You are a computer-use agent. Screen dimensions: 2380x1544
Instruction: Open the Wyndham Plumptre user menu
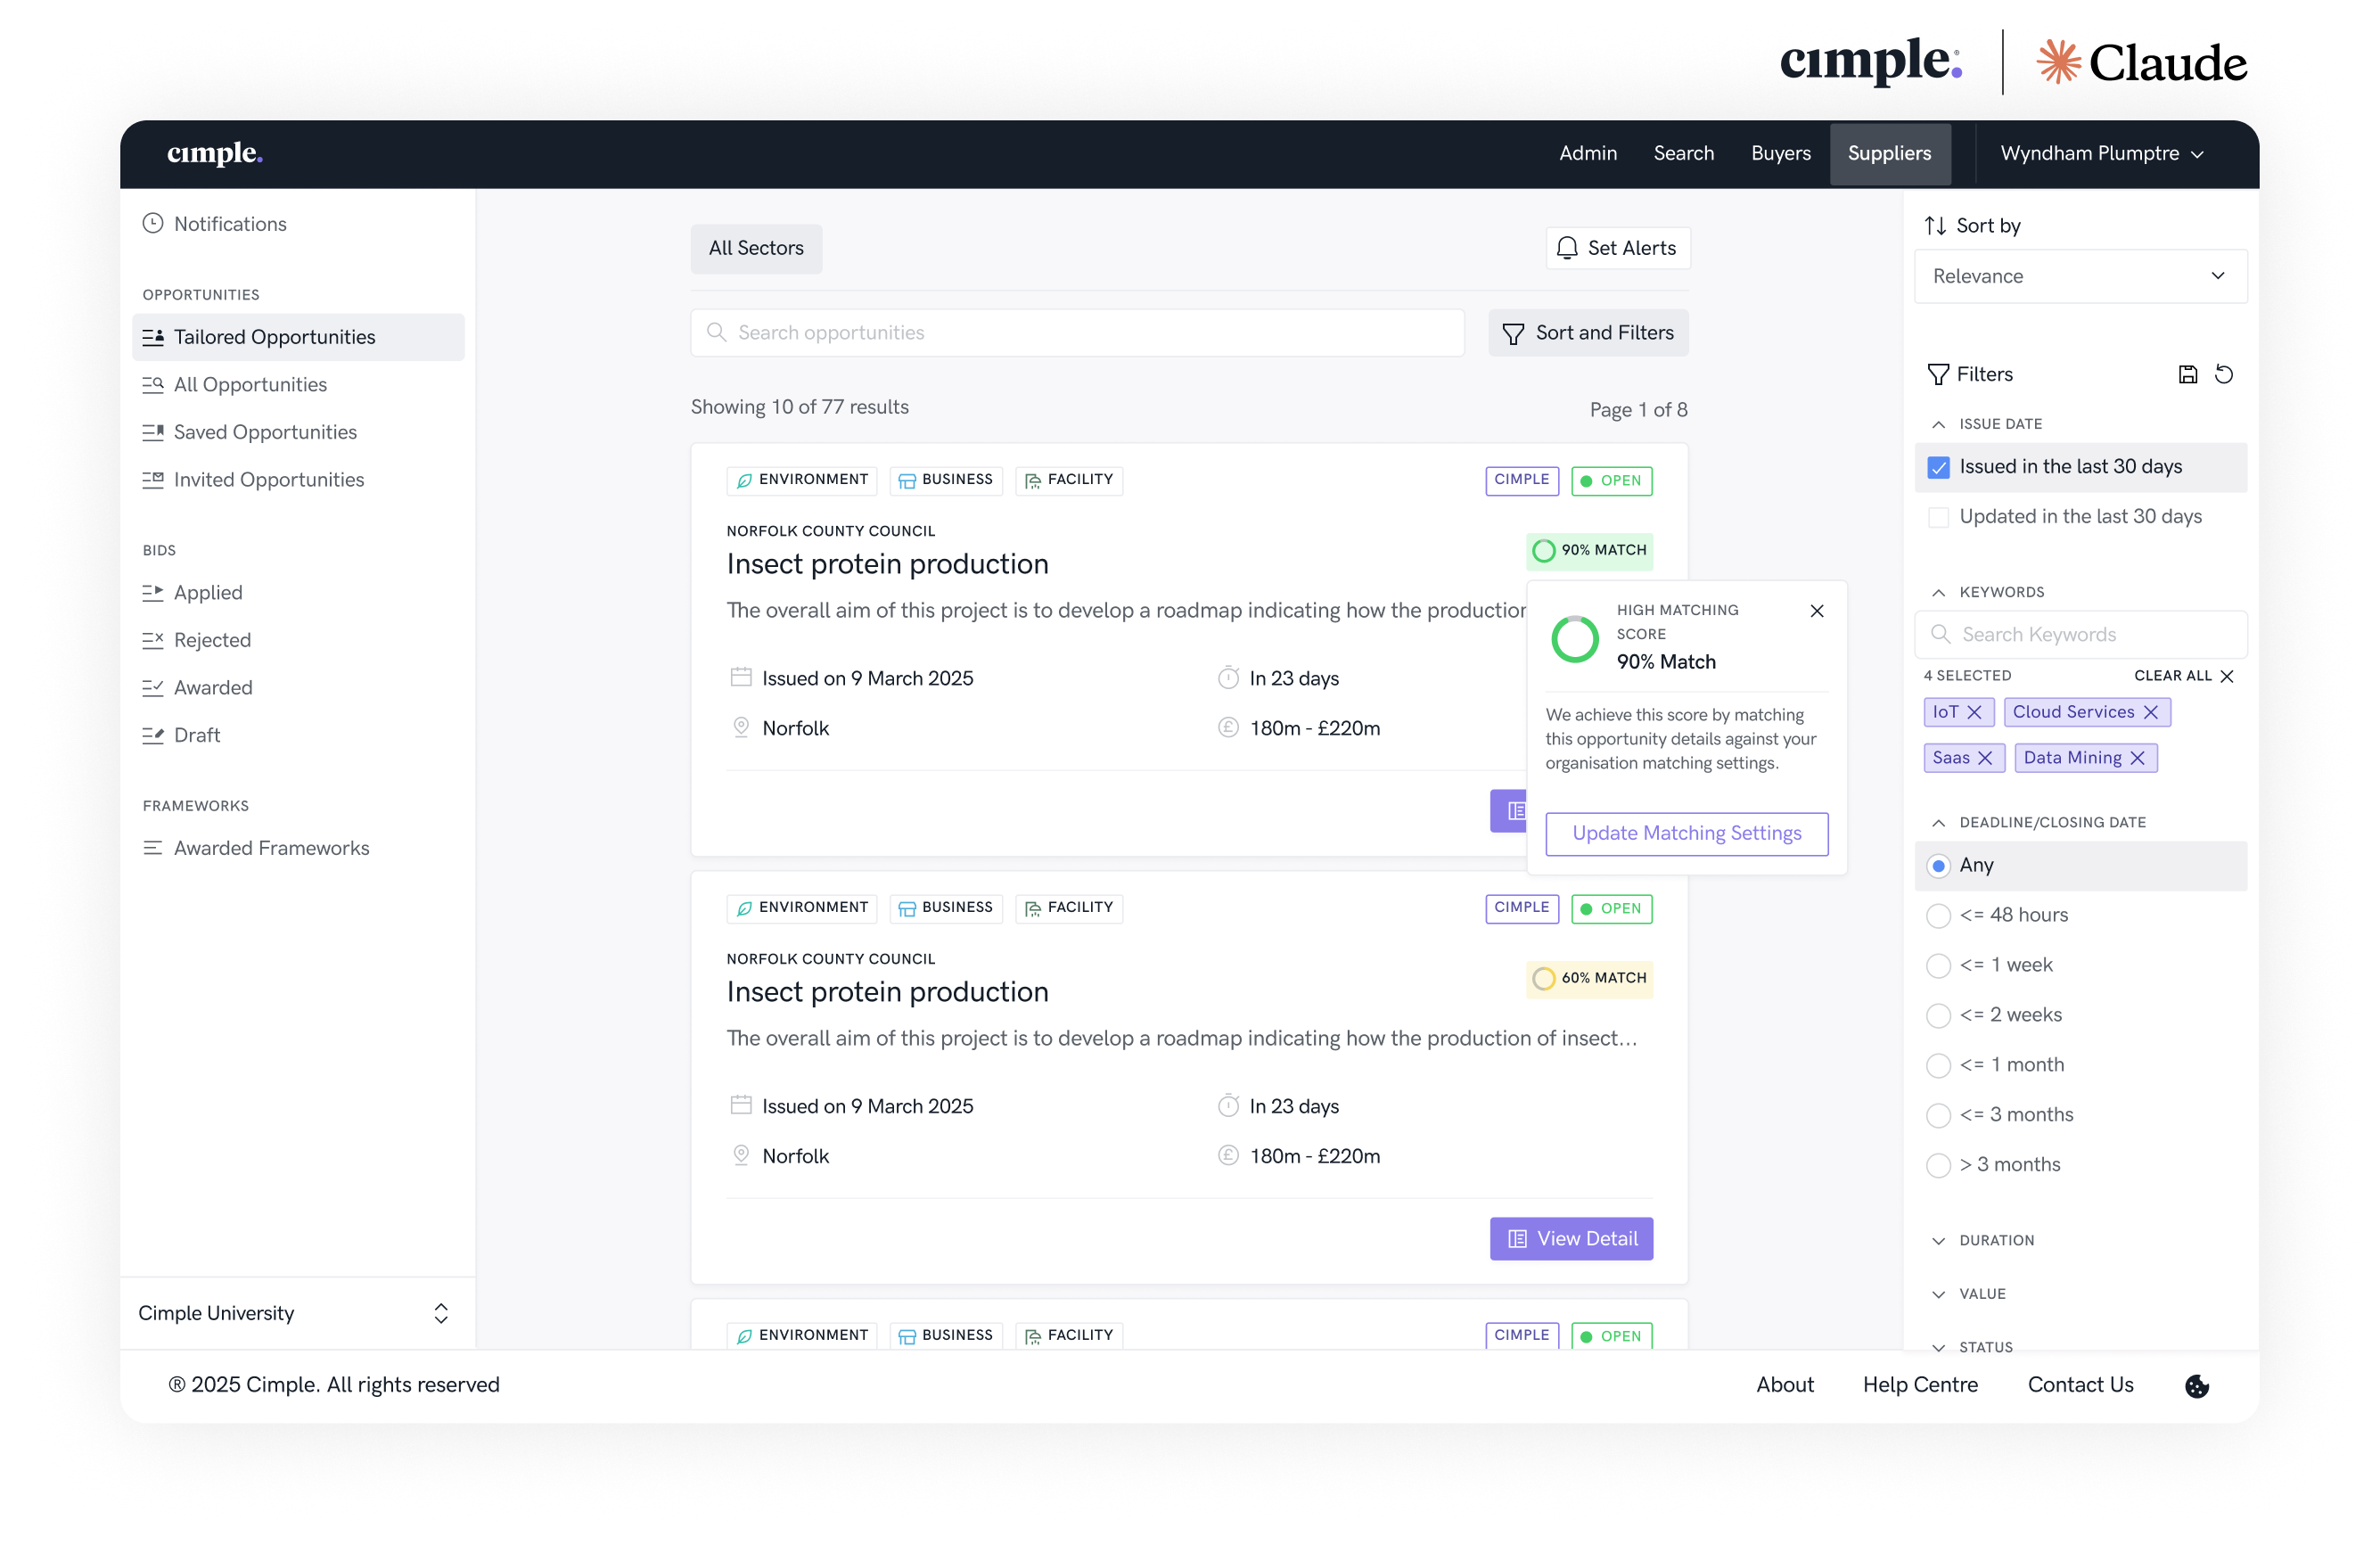2102,153
